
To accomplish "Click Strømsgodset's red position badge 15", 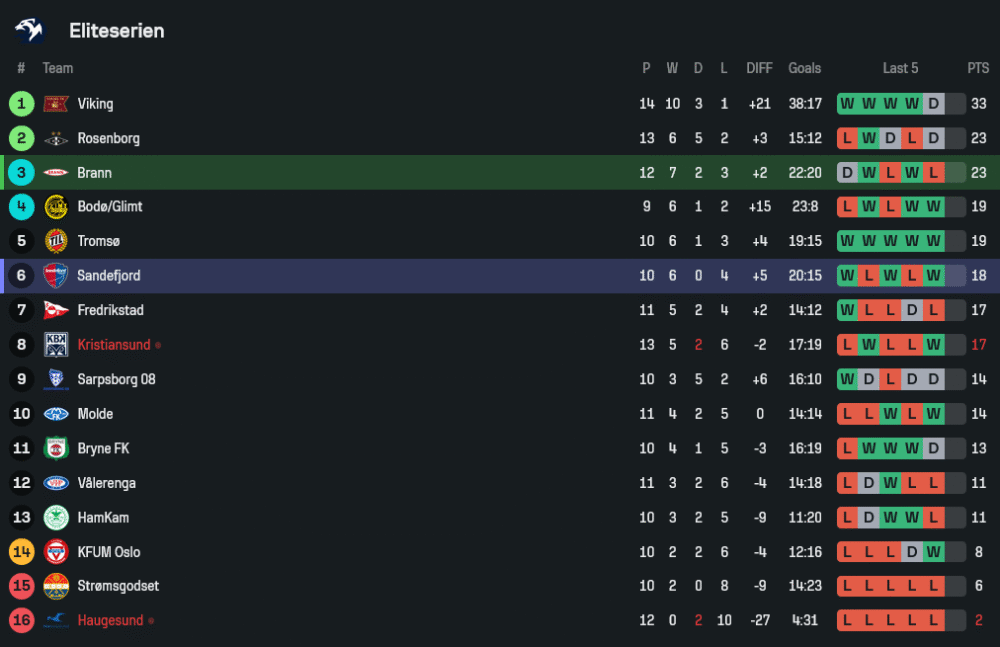I will 21,586.
